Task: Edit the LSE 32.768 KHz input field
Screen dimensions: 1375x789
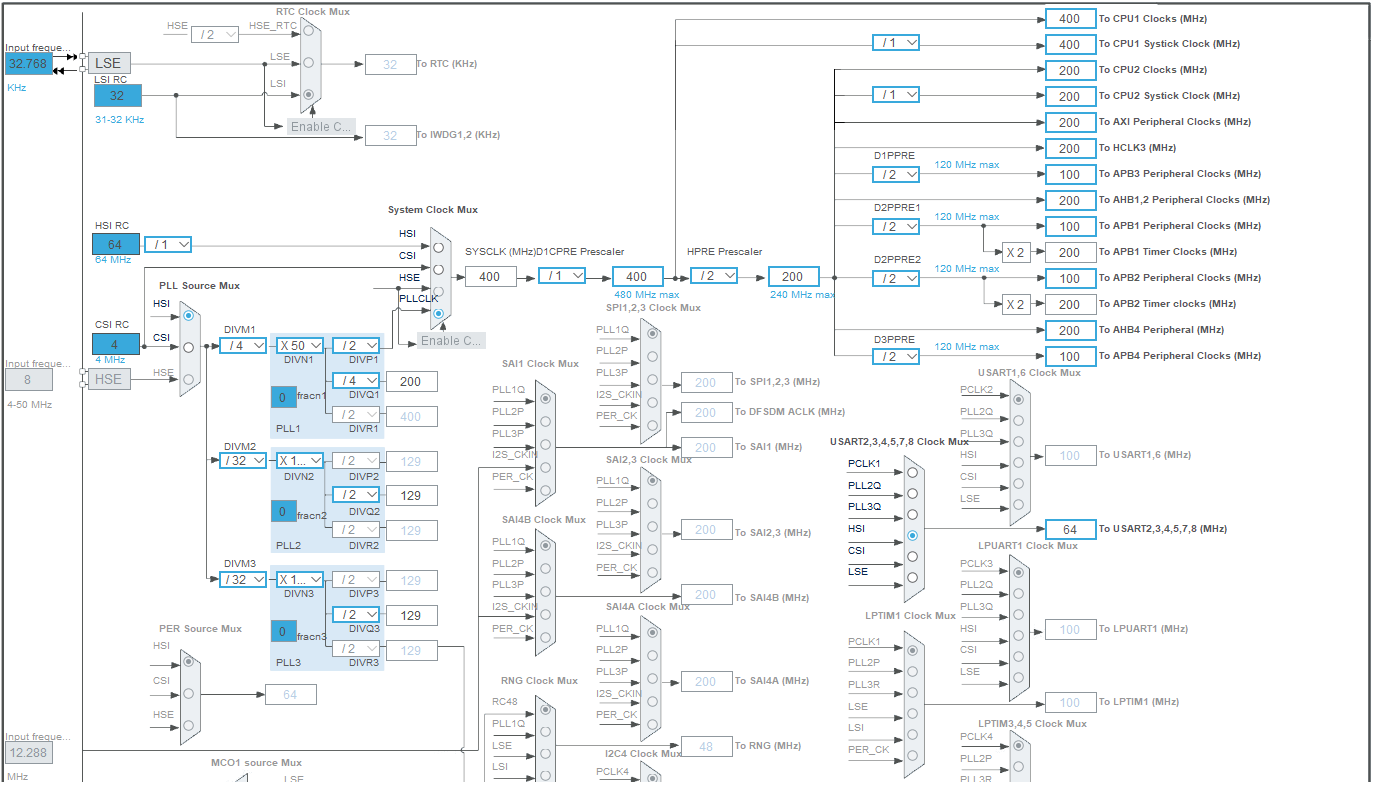Action: coord(28,64)
